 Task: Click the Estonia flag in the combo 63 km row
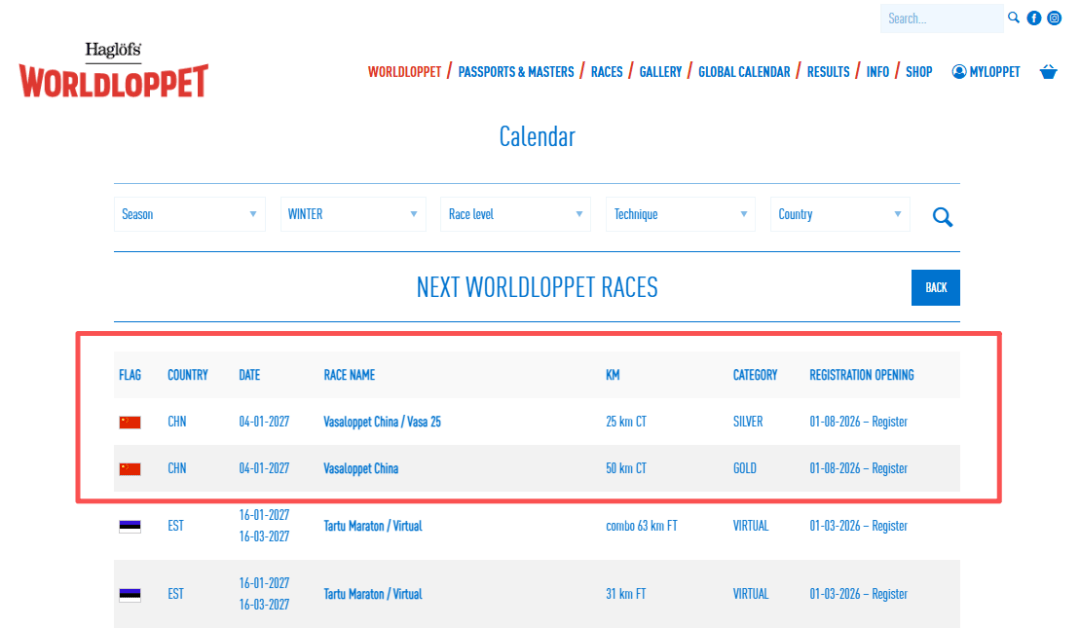tap(129, 527)
